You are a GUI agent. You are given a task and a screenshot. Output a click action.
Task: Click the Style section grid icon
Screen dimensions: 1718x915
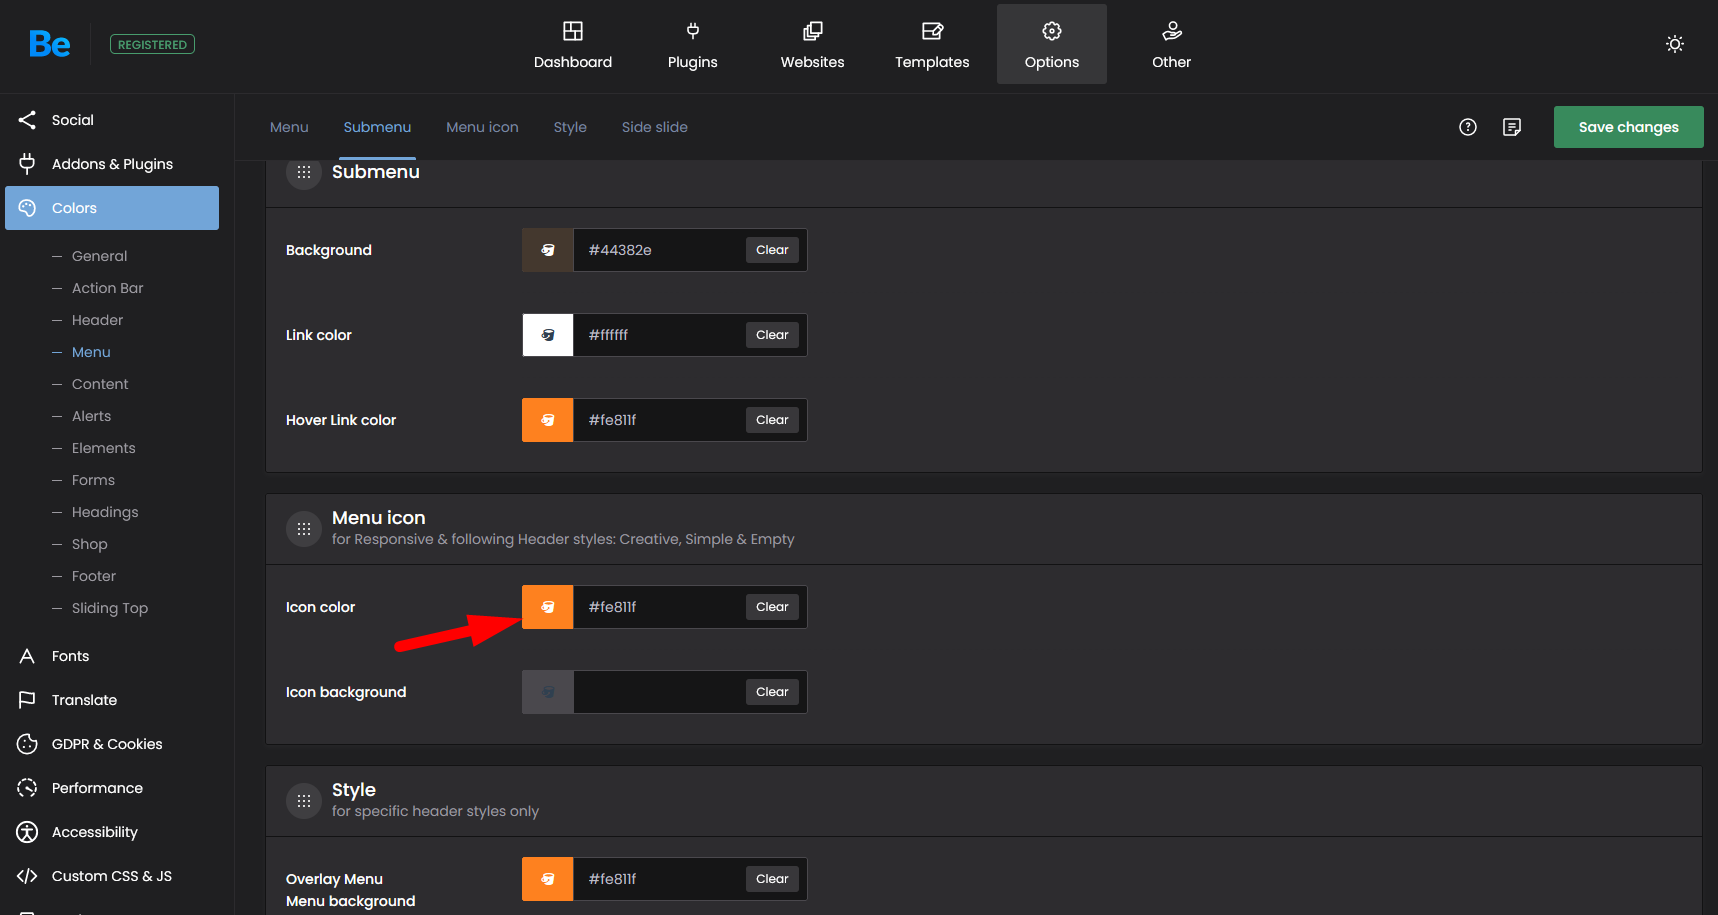pos(304,801)
